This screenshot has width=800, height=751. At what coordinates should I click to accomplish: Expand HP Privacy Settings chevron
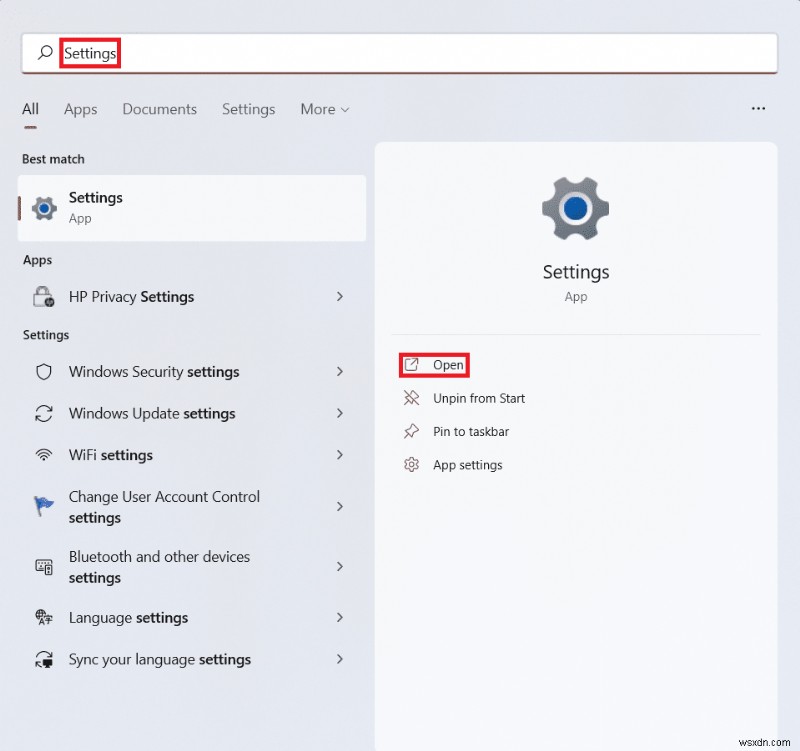click(340, 296)
